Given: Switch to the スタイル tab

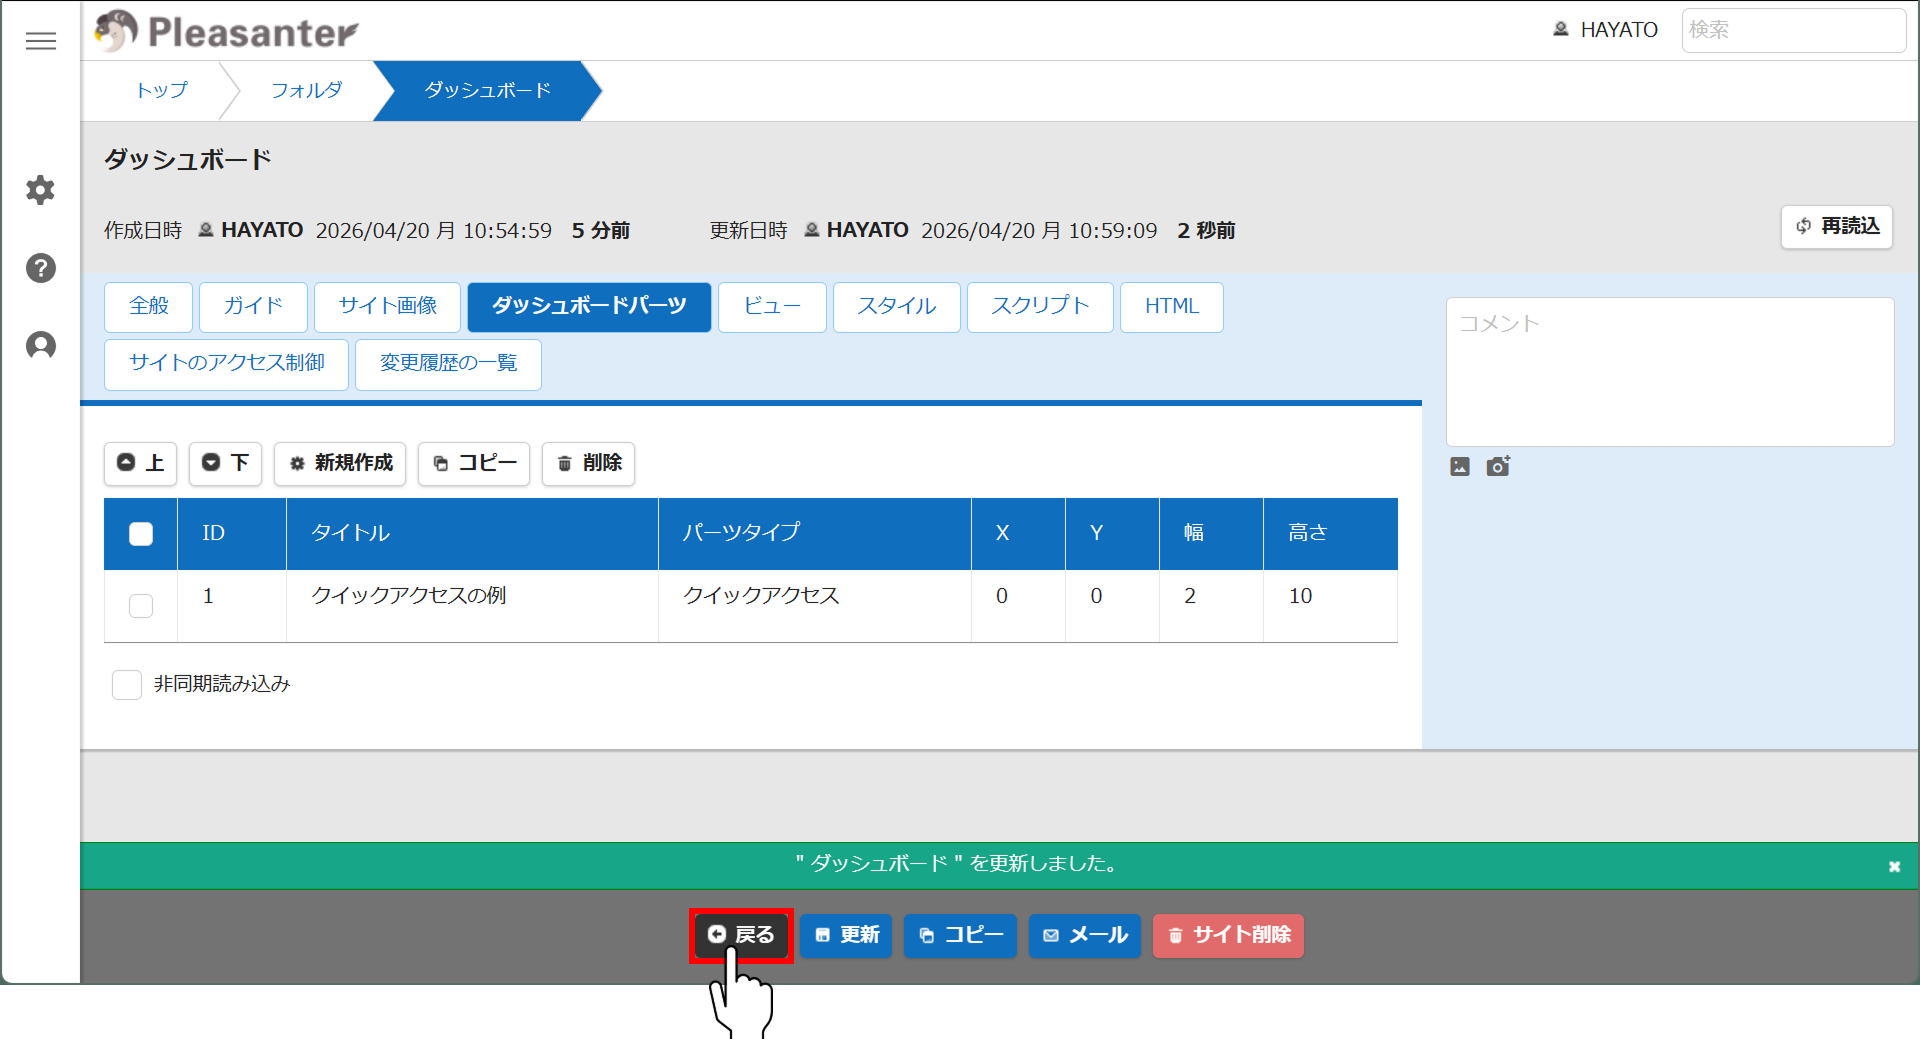Looking at the screenshot, I should coord(897,306).
